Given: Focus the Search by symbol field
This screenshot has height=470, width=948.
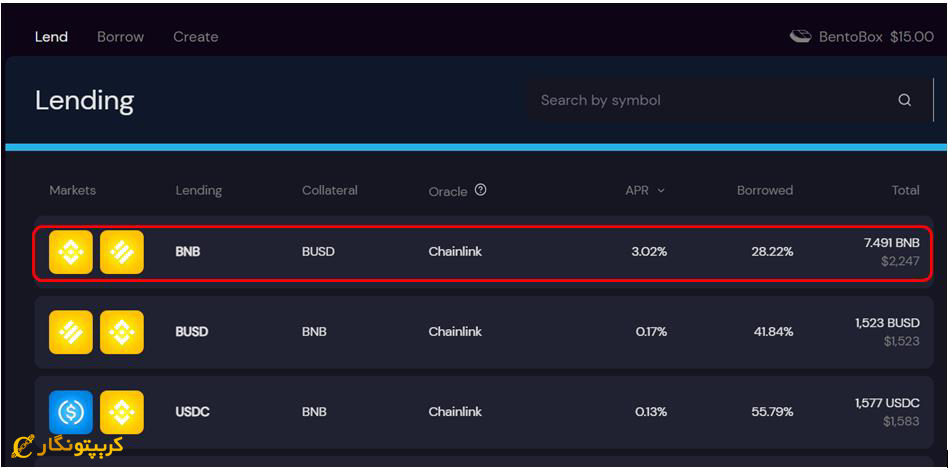Looking at the screenshot, I should [726, 100].
